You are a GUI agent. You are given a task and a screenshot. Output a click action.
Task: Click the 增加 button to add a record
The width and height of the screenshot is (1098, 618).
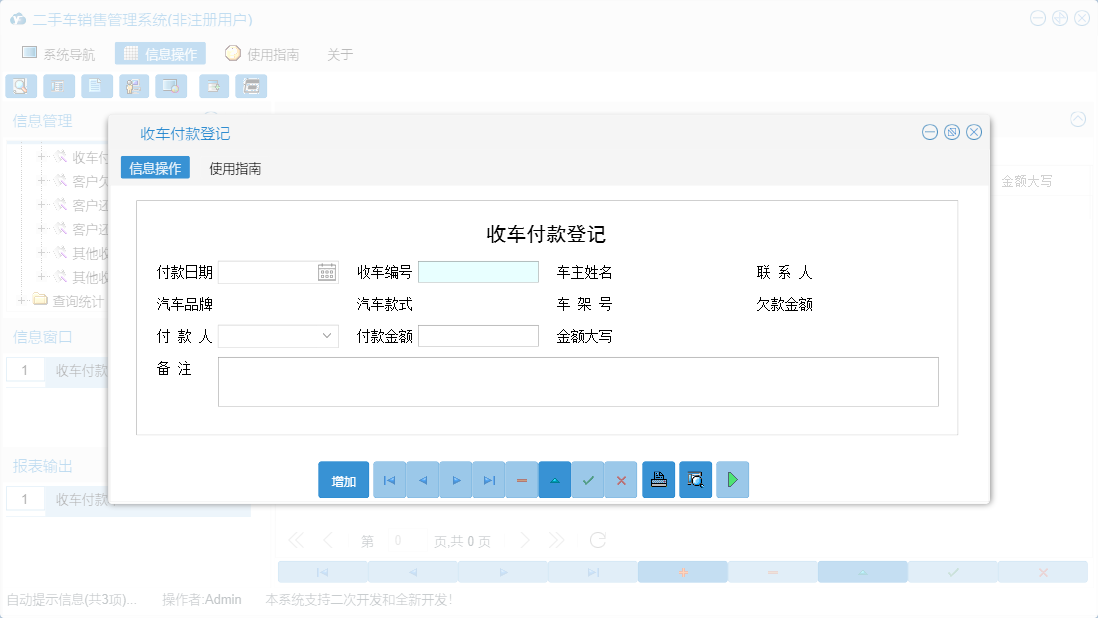tap(343, 479)
